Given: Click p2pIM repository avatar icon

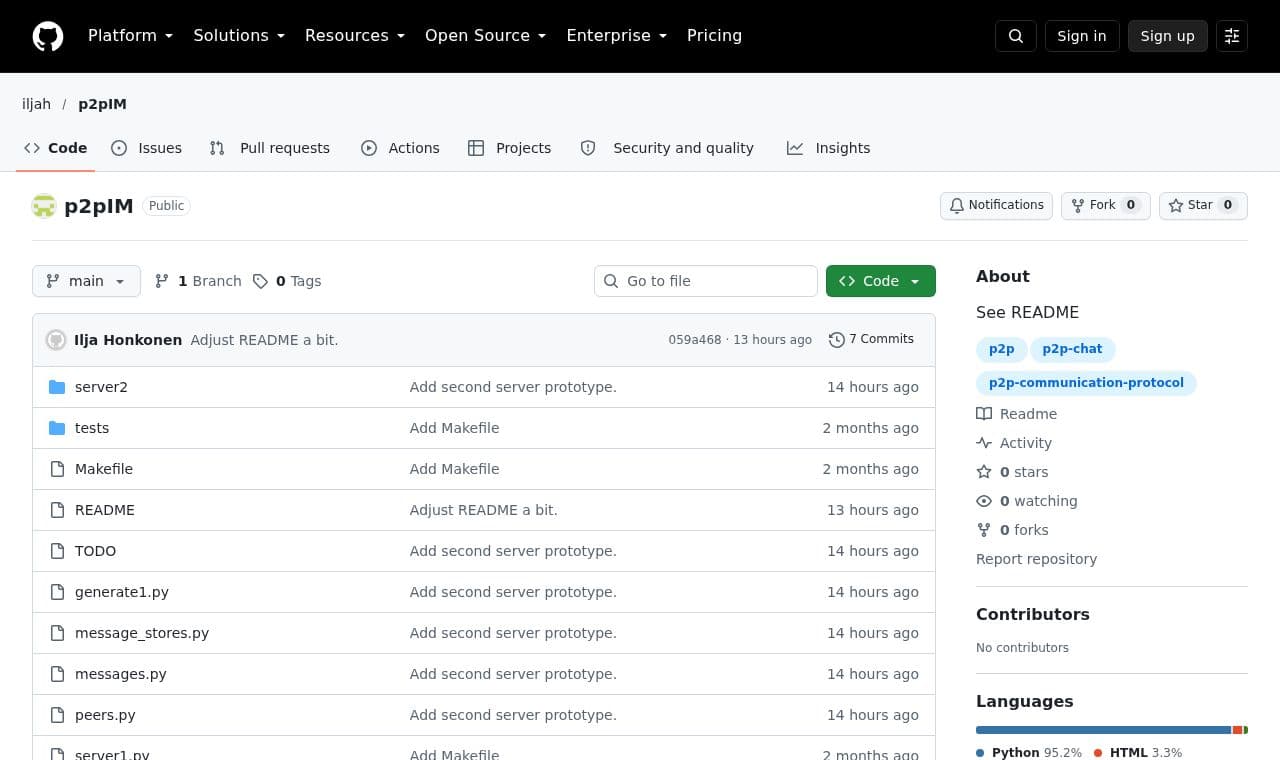Looking at the screenshot, I should 44,206.
